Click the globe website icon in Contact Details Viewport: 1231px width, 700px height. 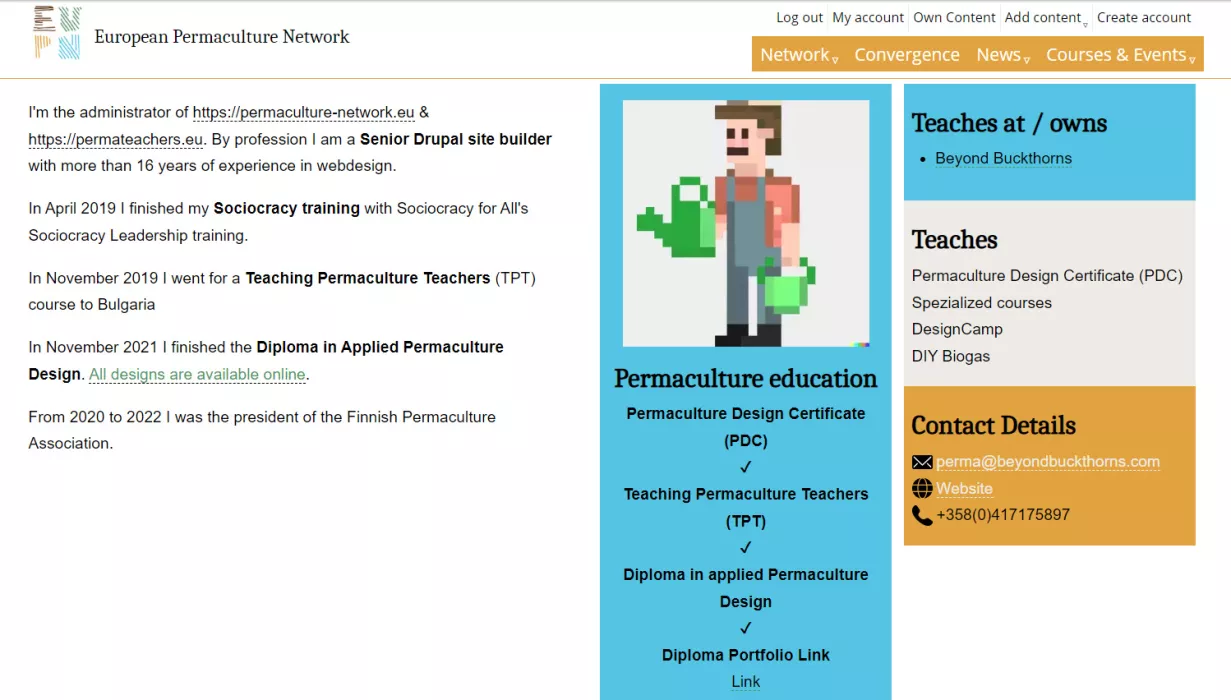(x=922, y=489)
